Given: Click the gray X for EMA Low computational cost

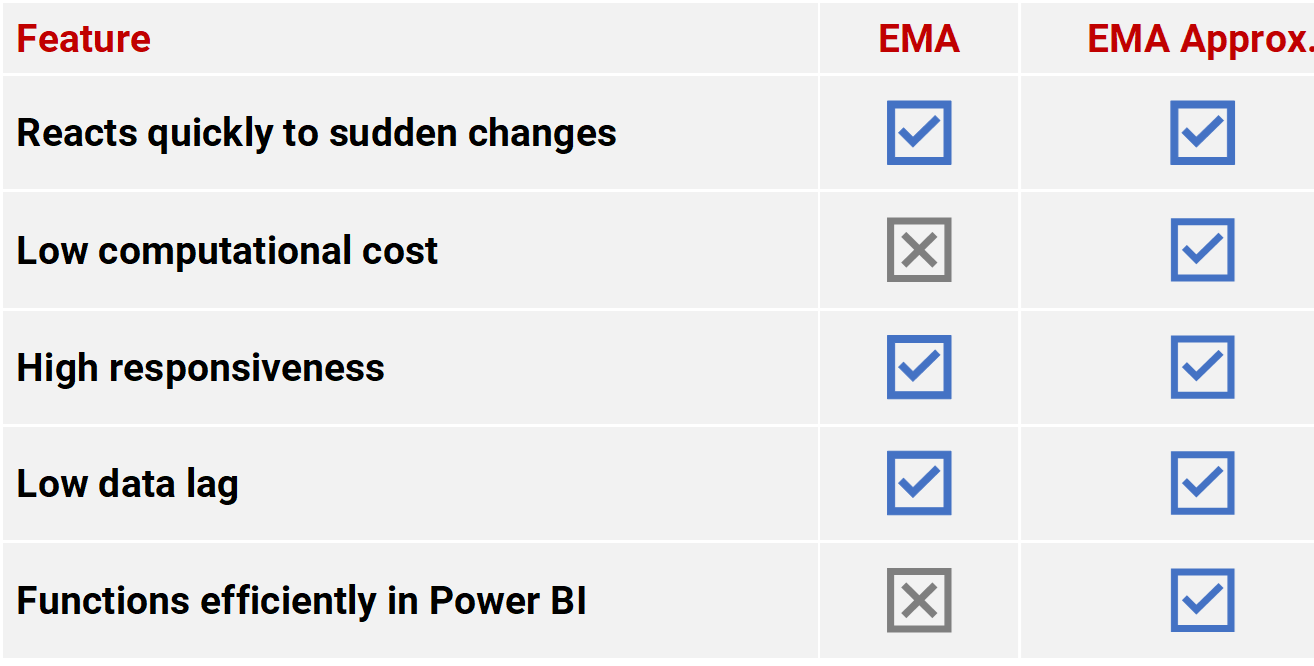Looking at the screenshot, I should [x=919, y=250].
